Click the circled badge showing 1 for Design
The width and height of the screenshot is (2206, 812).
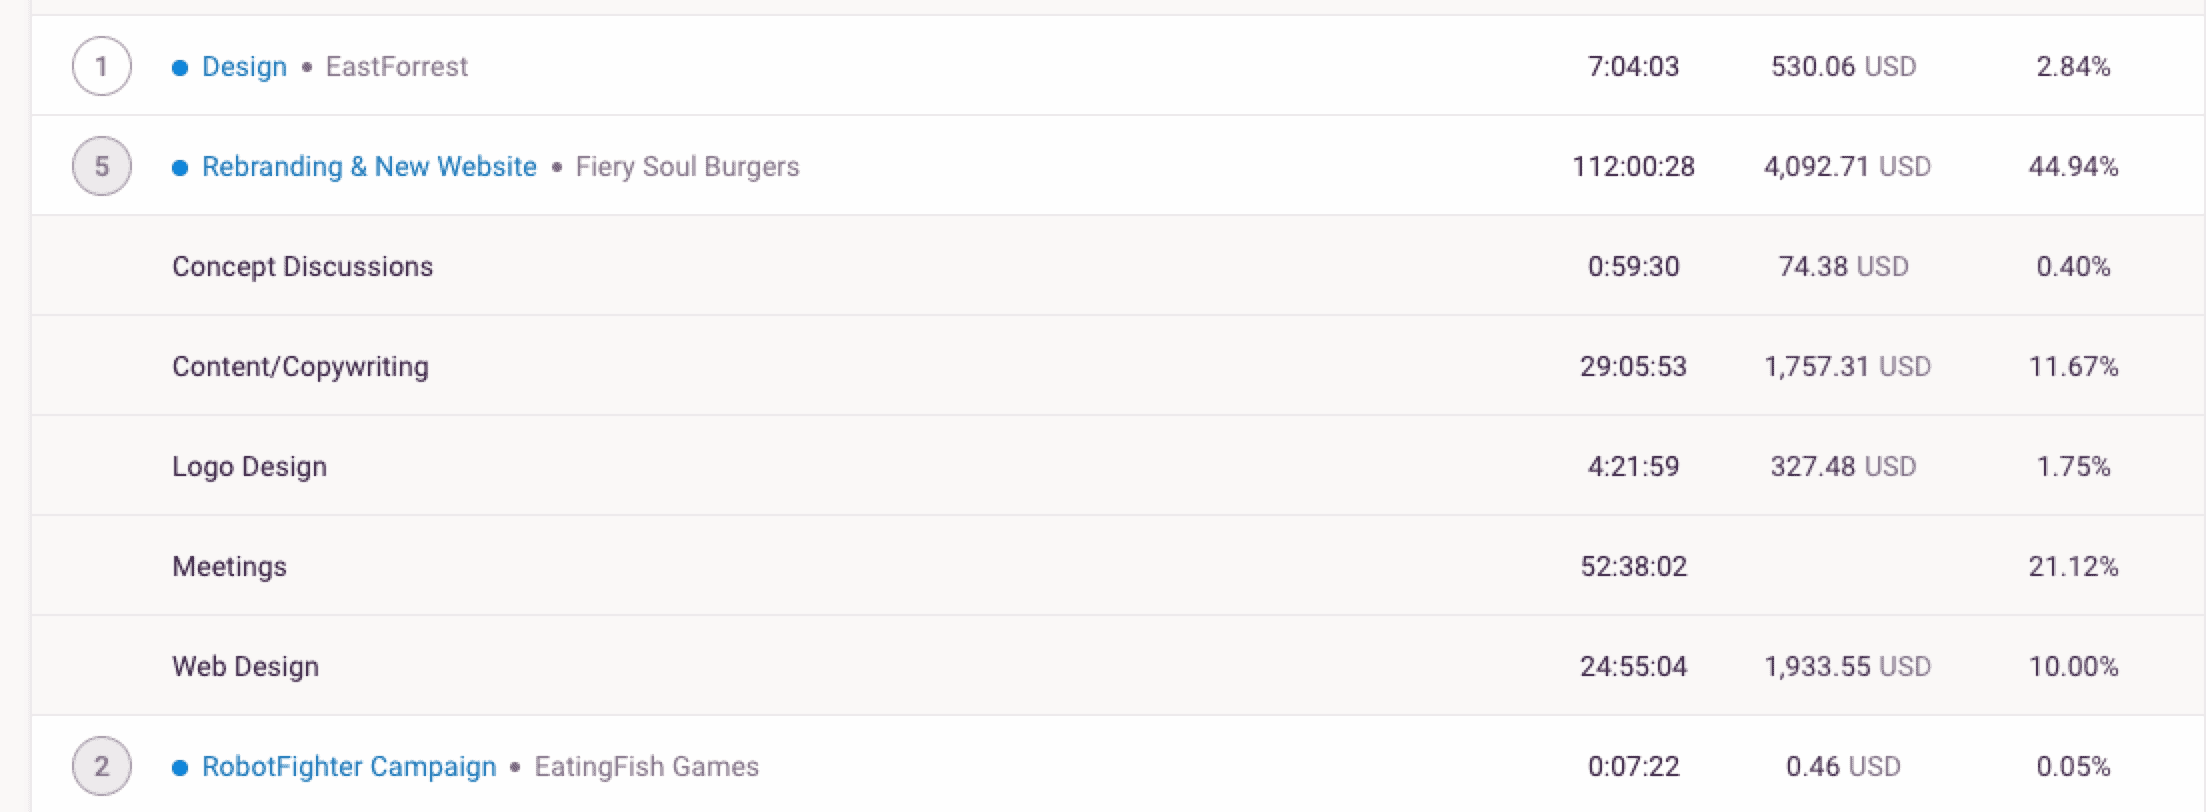100,66
